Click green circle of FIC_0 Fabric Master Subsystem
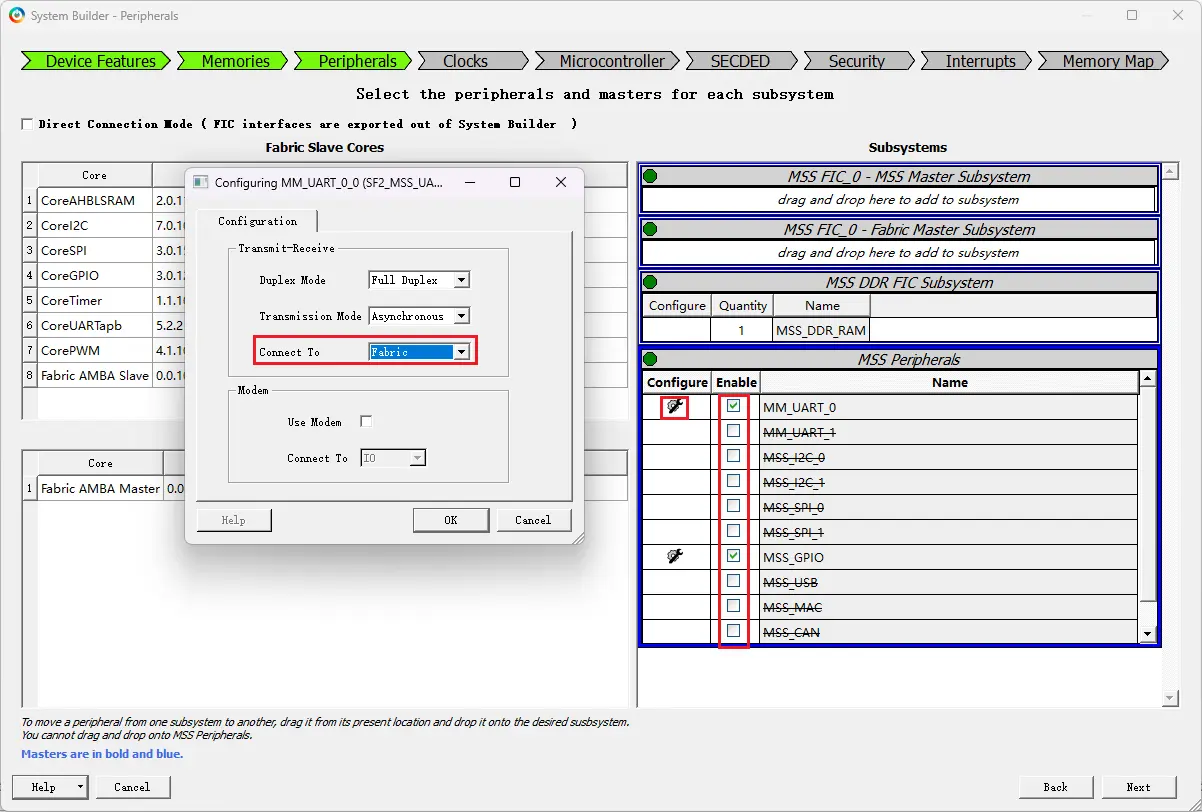This screenshot has width=1202, height=812. coord(650,229)
